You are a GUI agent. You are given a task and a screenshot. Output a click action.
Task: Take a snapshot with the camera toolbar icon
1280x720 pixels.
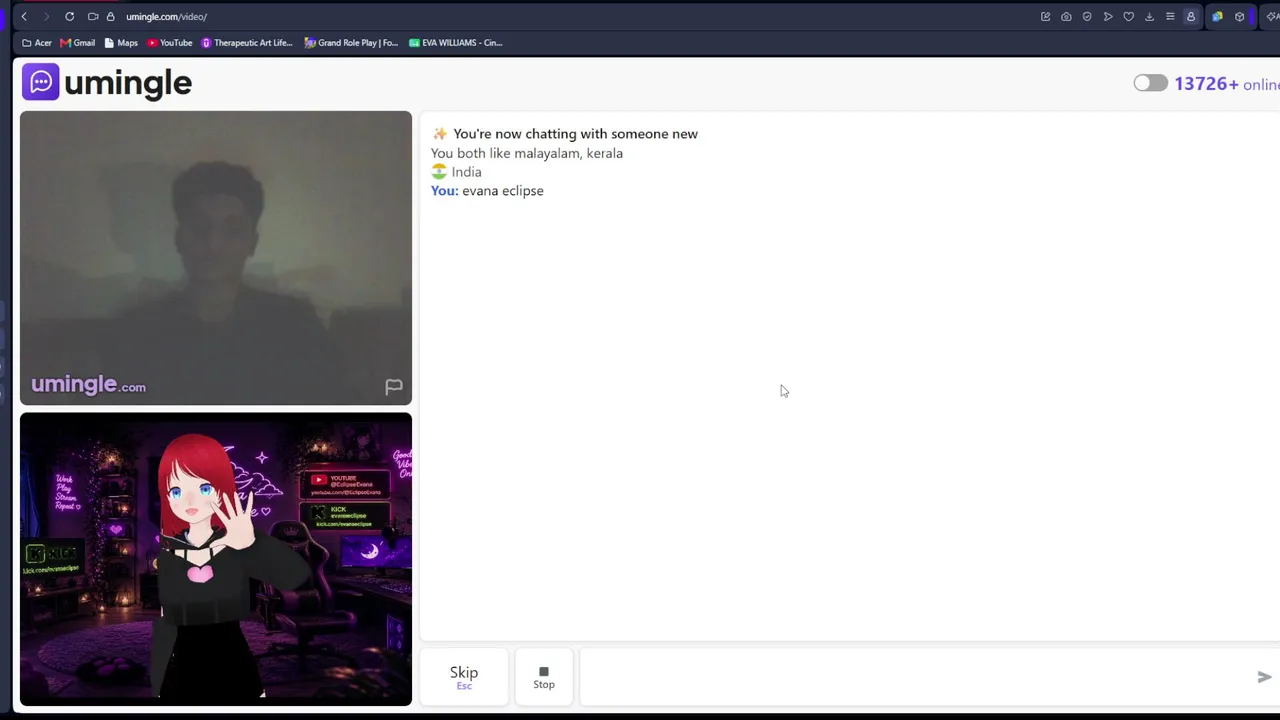[1066, 16]
